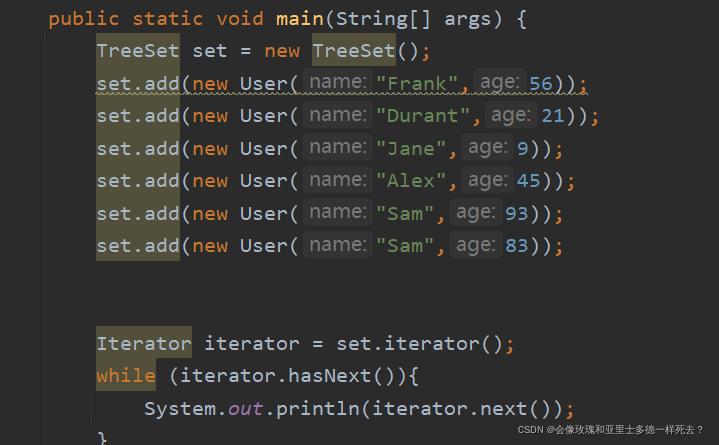Click the italic "out" field
This screenshot has width=719, height=445.
point(245,409)
